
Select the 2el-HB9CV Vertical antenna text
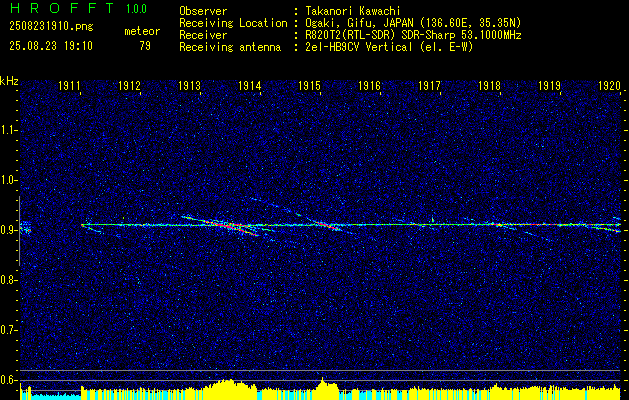pyautogui.click(x=389, y=47)
